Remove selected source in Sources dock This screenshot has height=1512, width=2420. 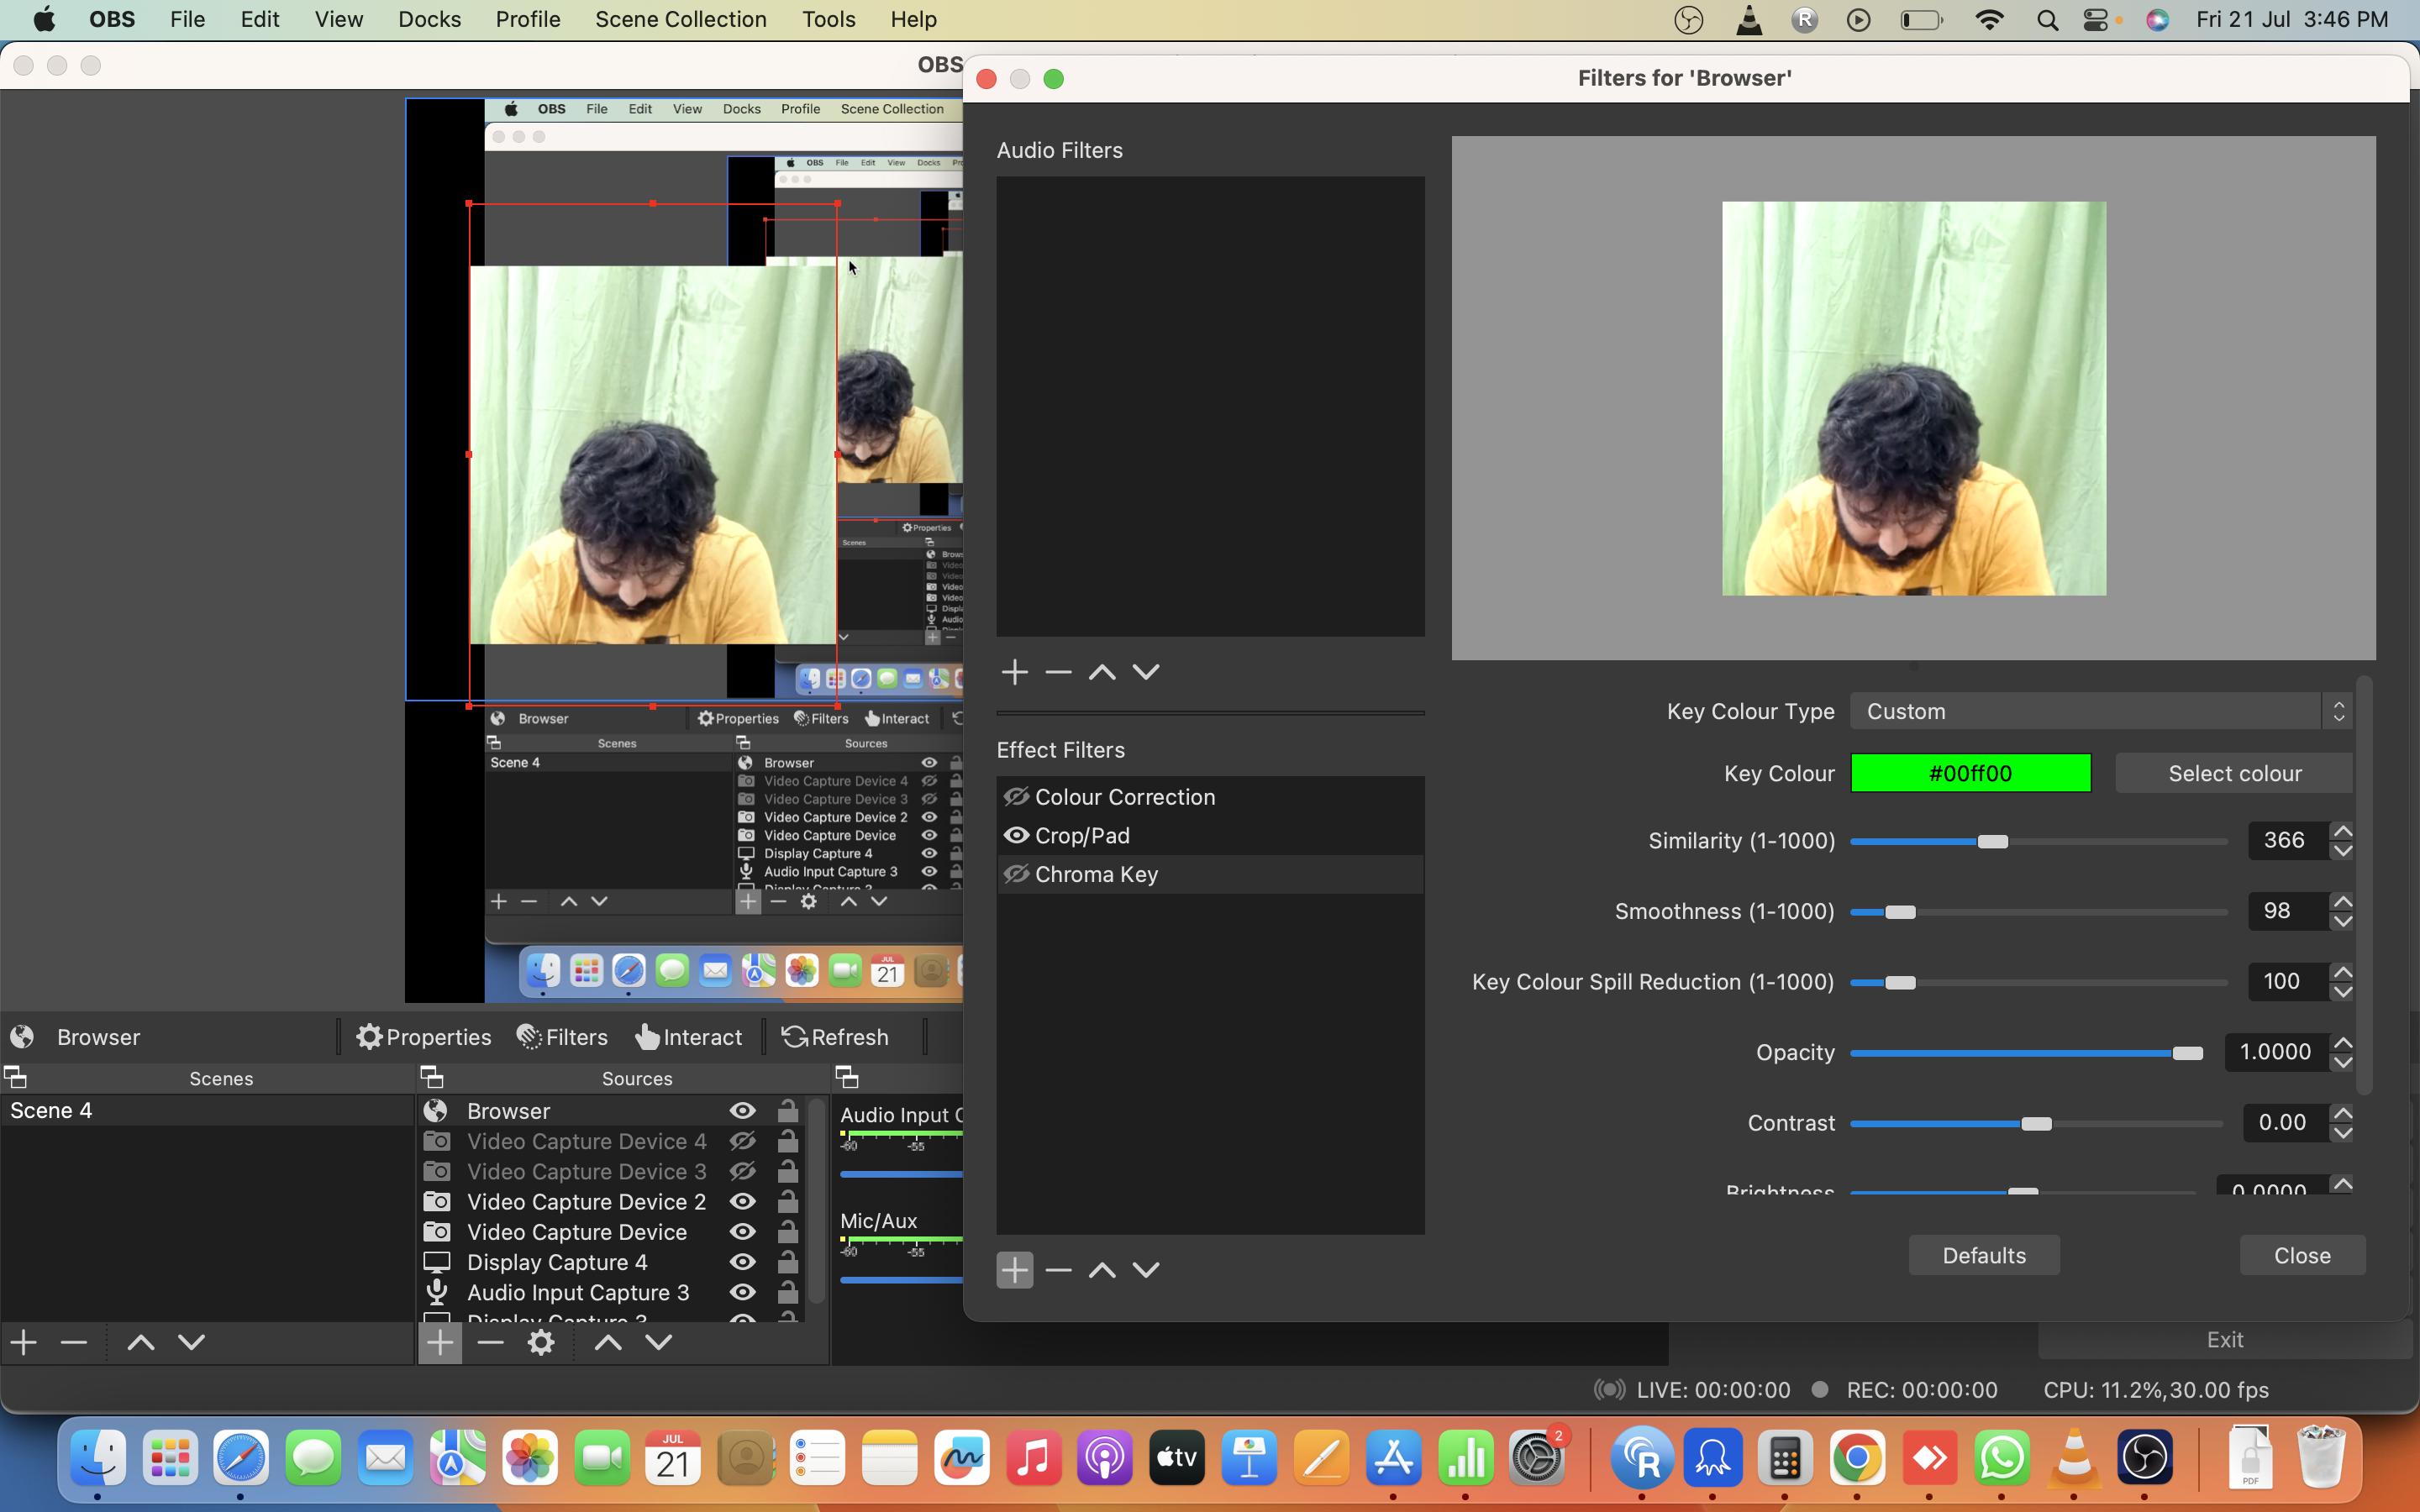coord(490,1342)
